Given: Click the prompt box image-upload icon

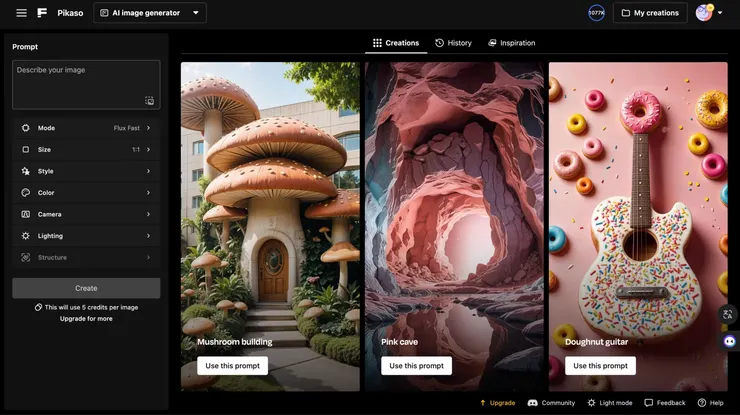Looking at the screenshot, I should [149, 101].
